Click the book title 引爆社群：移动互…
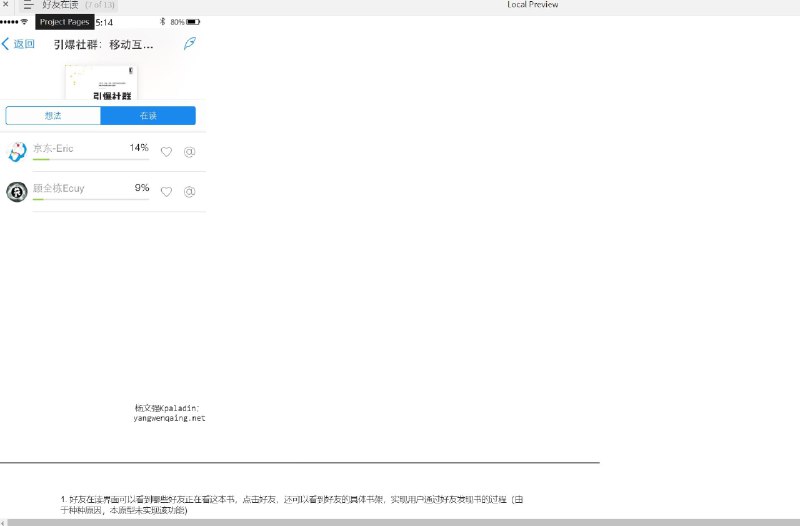 pos(103,44)
